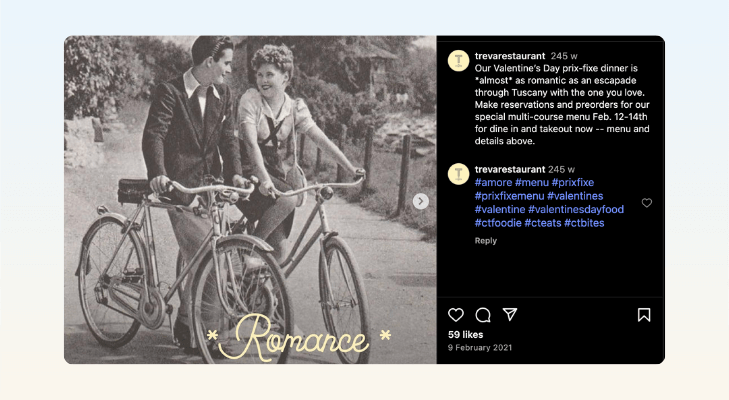Open the #valentine hashtag
Viewport: 729px width, 400px height.
click(500, 209)
